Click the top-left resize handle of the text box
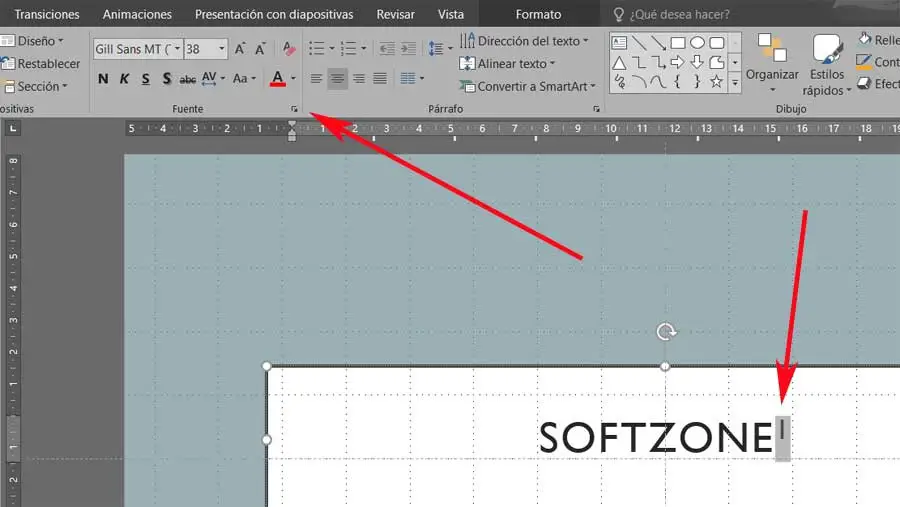Image resolution: width=900 pixels, height=507 pixels. pyautogui.click(x=266, y=366)
